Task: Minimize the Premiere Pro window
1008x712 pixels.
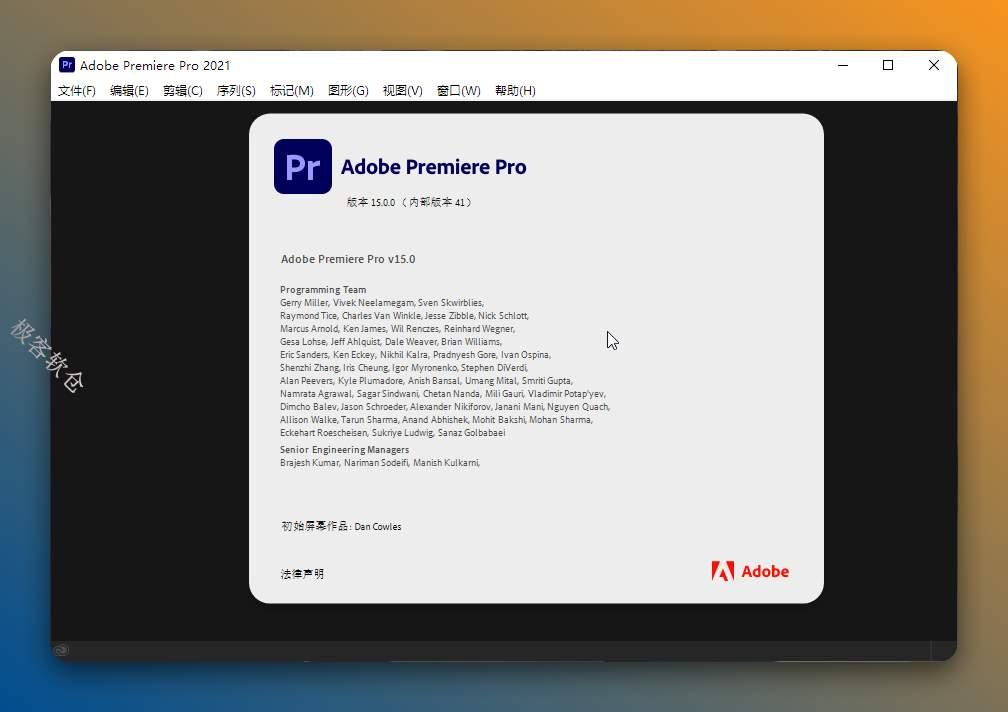Action: tap(843, 65)
